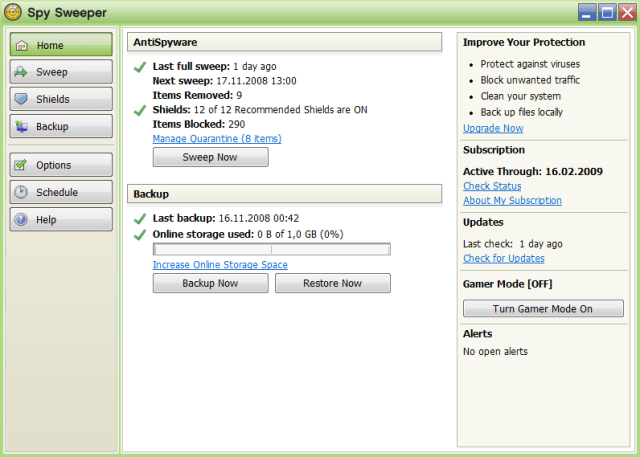
Task: Click the Check for Updates link
Action: point(504,258)
